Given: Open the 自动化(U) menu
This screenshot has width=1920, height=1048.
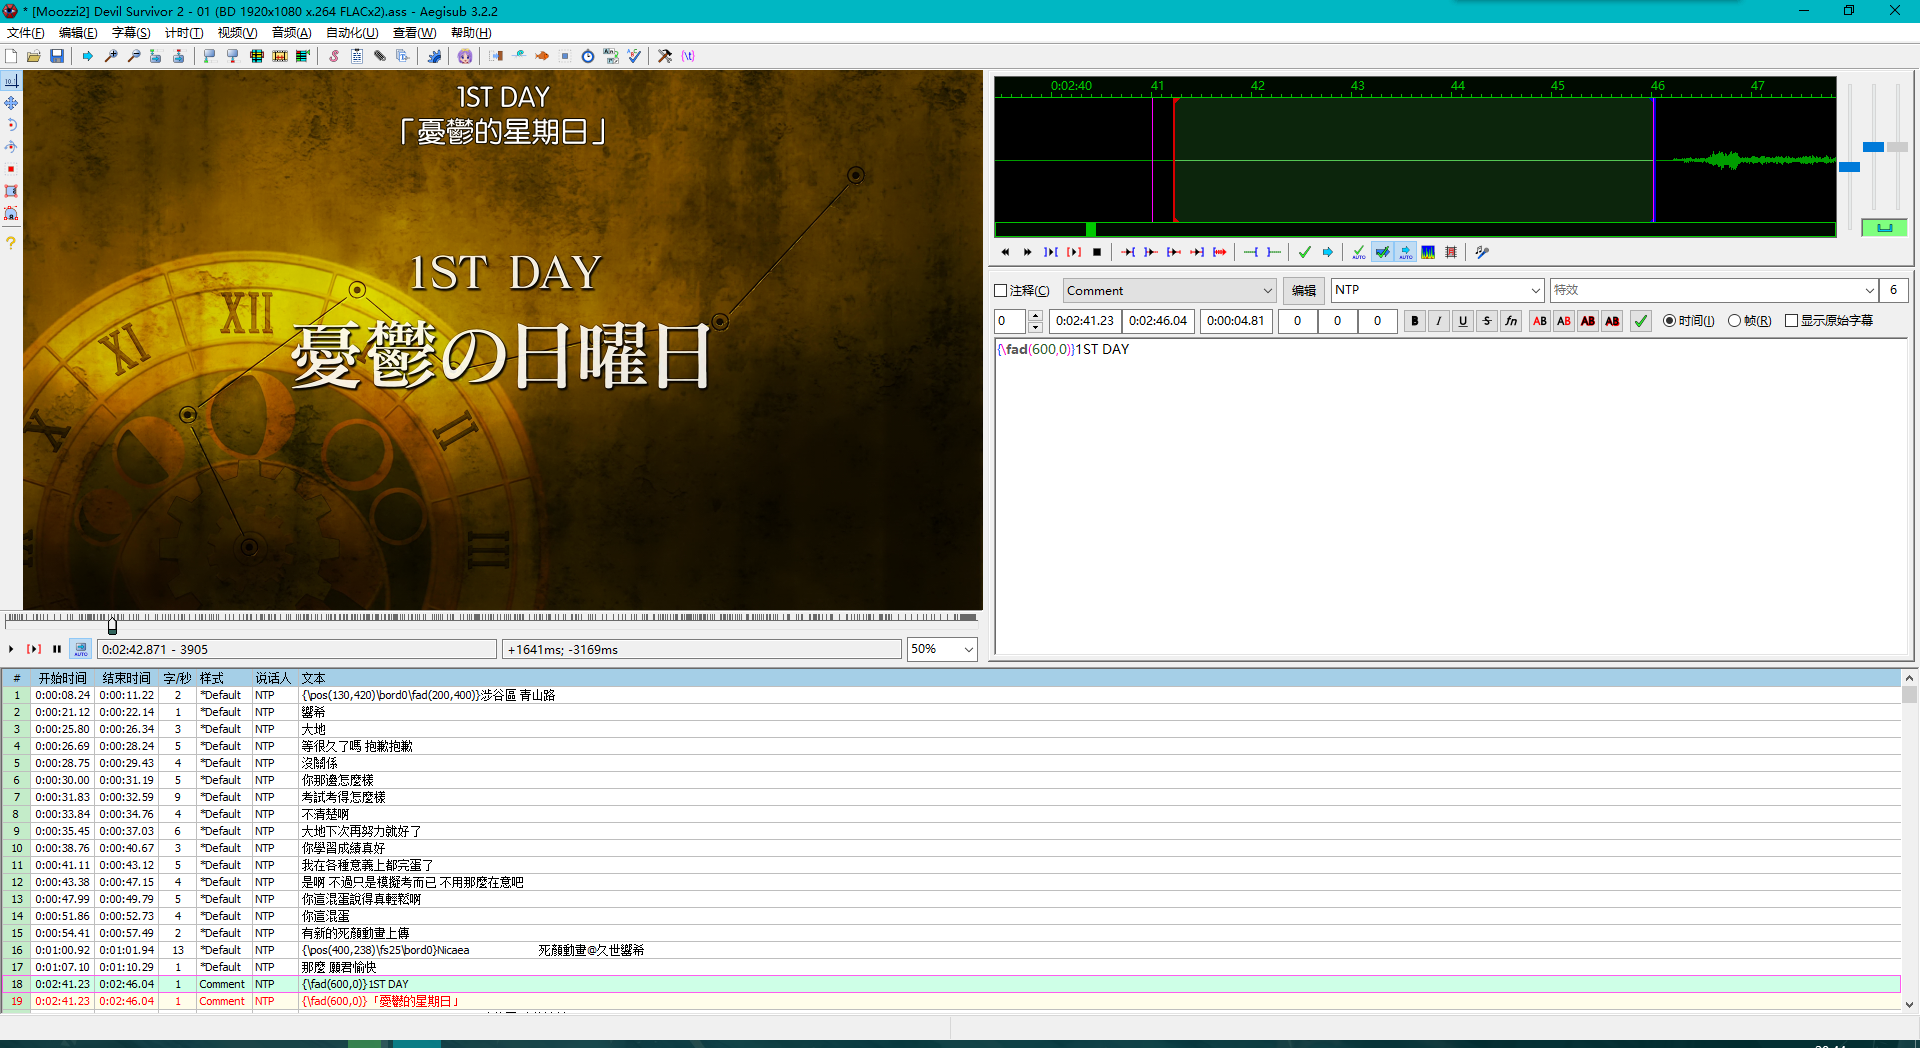Looking at the screenshot, I should pyautogui.click(x=352, y=33).
